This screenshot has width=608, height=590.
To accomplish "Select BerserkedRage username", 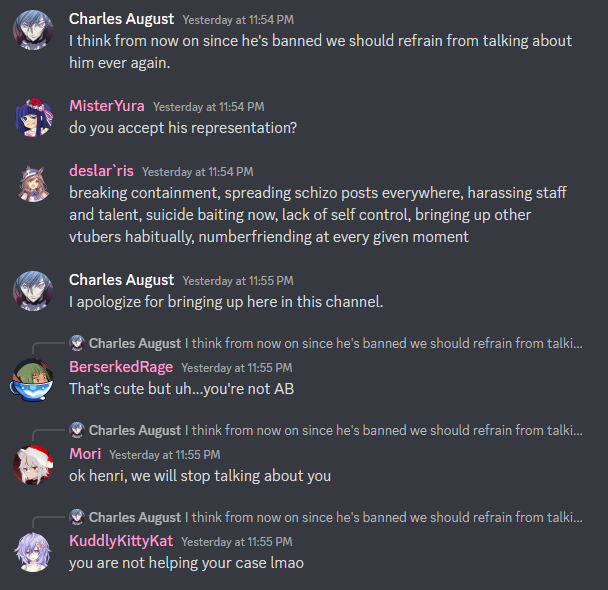I will click(x=121, y=367).
